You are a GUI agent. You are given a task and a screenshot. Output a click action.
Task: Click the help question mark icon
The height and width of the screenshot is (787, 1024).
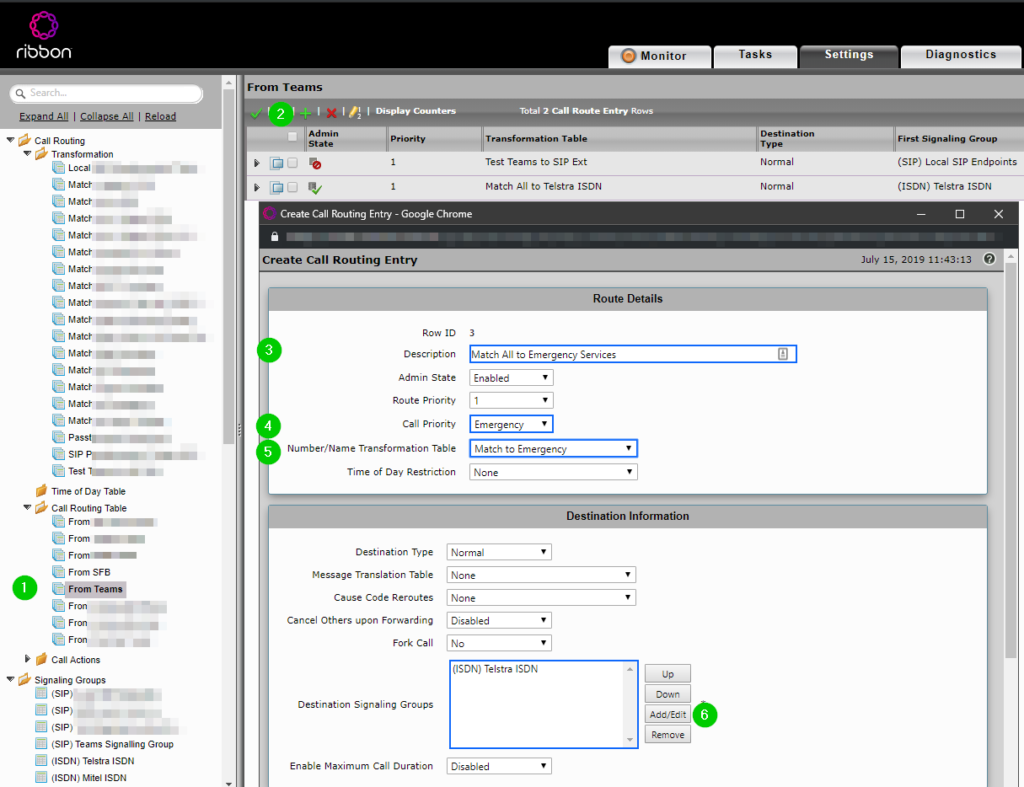tap(989, 259)
